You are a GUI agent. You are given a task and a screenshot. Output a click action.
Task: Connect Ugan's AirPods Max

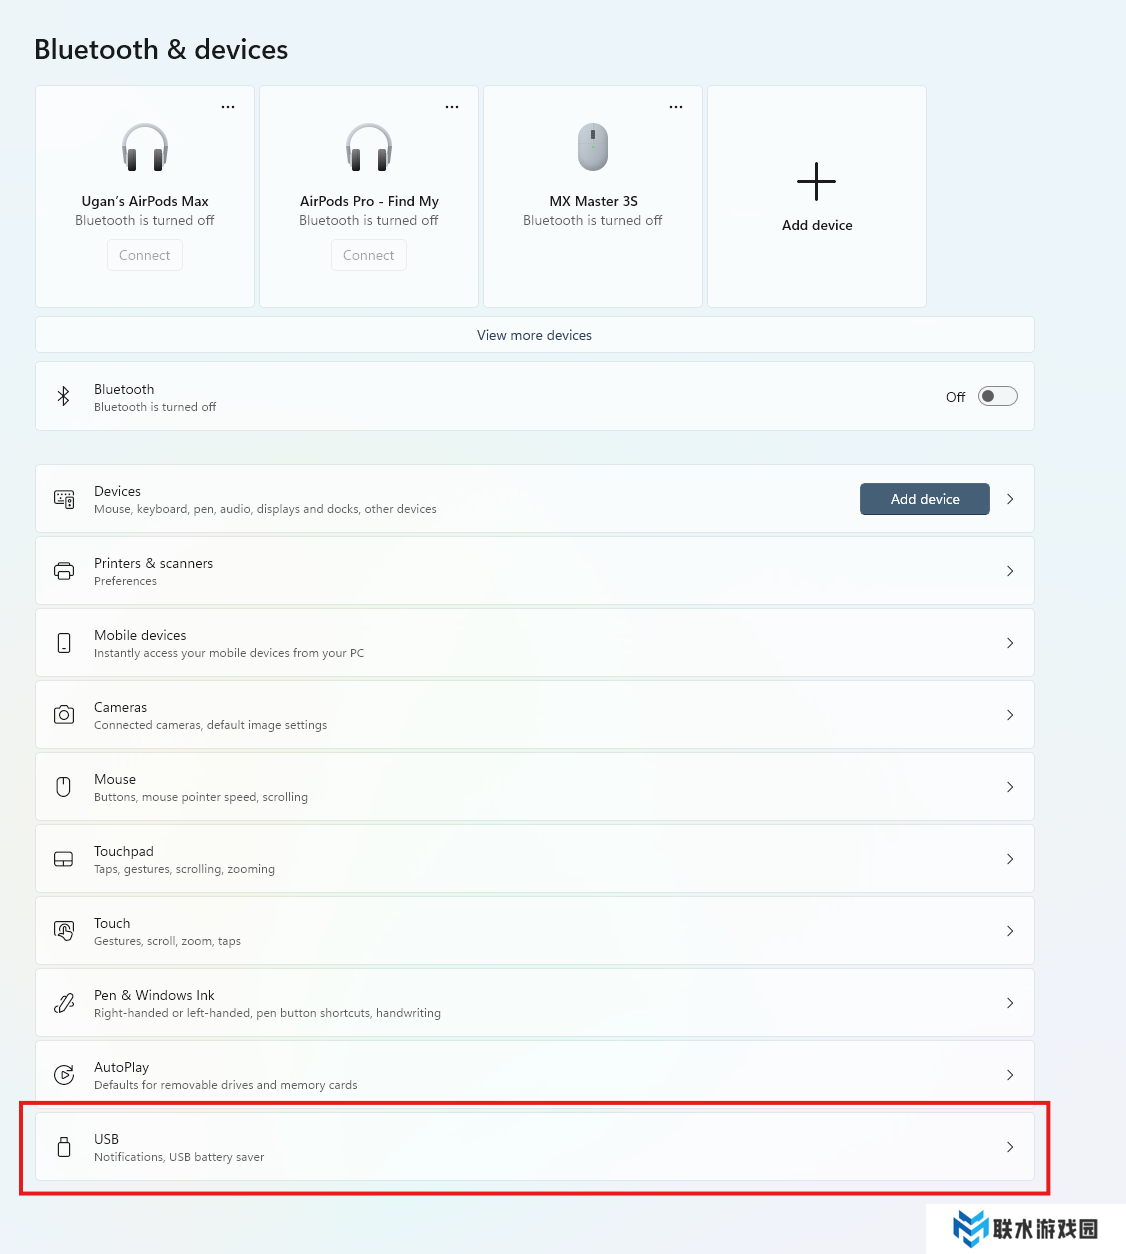145,255
